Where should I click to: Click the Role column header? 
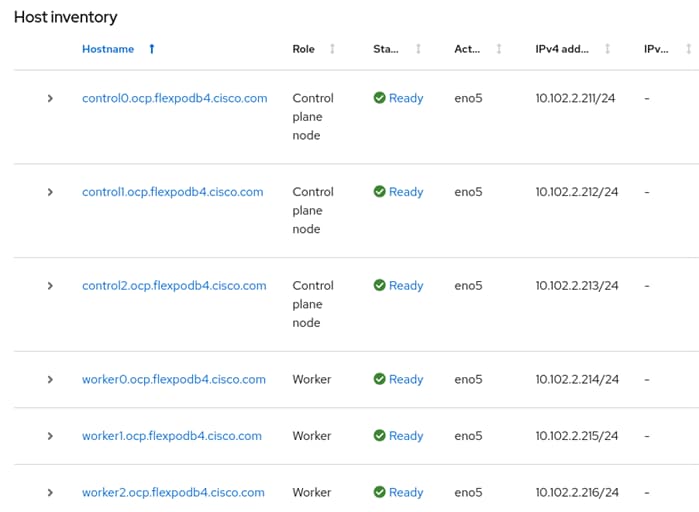[304, 49]
